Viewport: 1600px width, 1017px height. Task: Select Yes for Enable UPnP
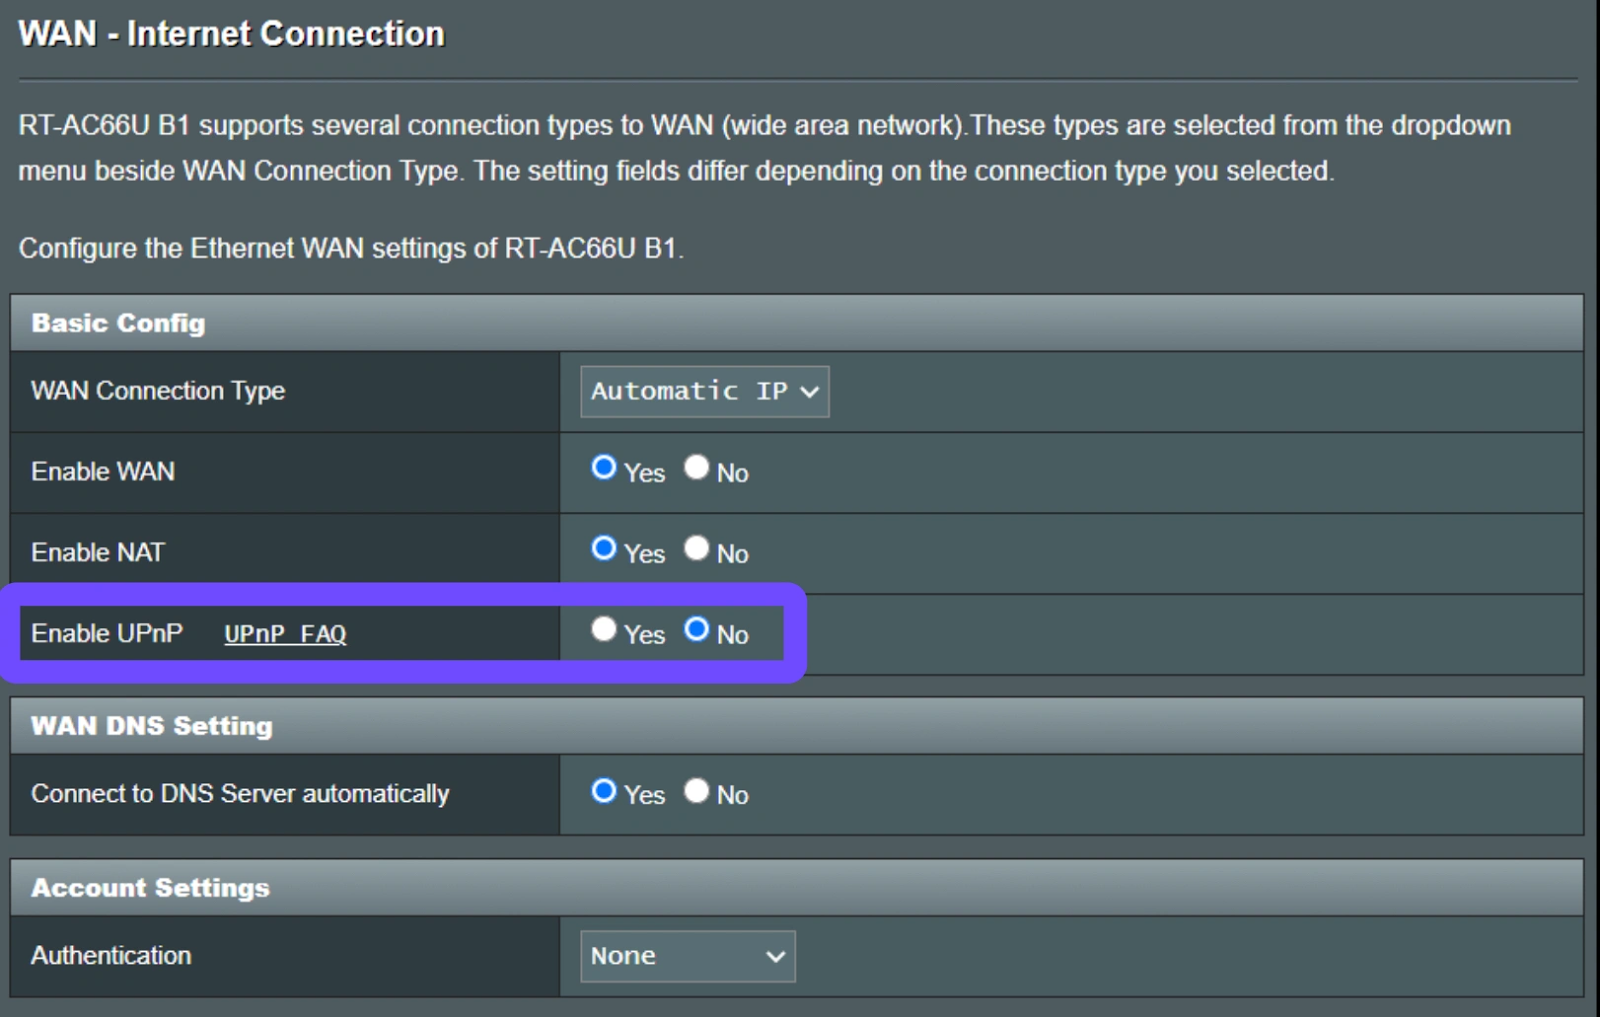[x=604, y=629]
